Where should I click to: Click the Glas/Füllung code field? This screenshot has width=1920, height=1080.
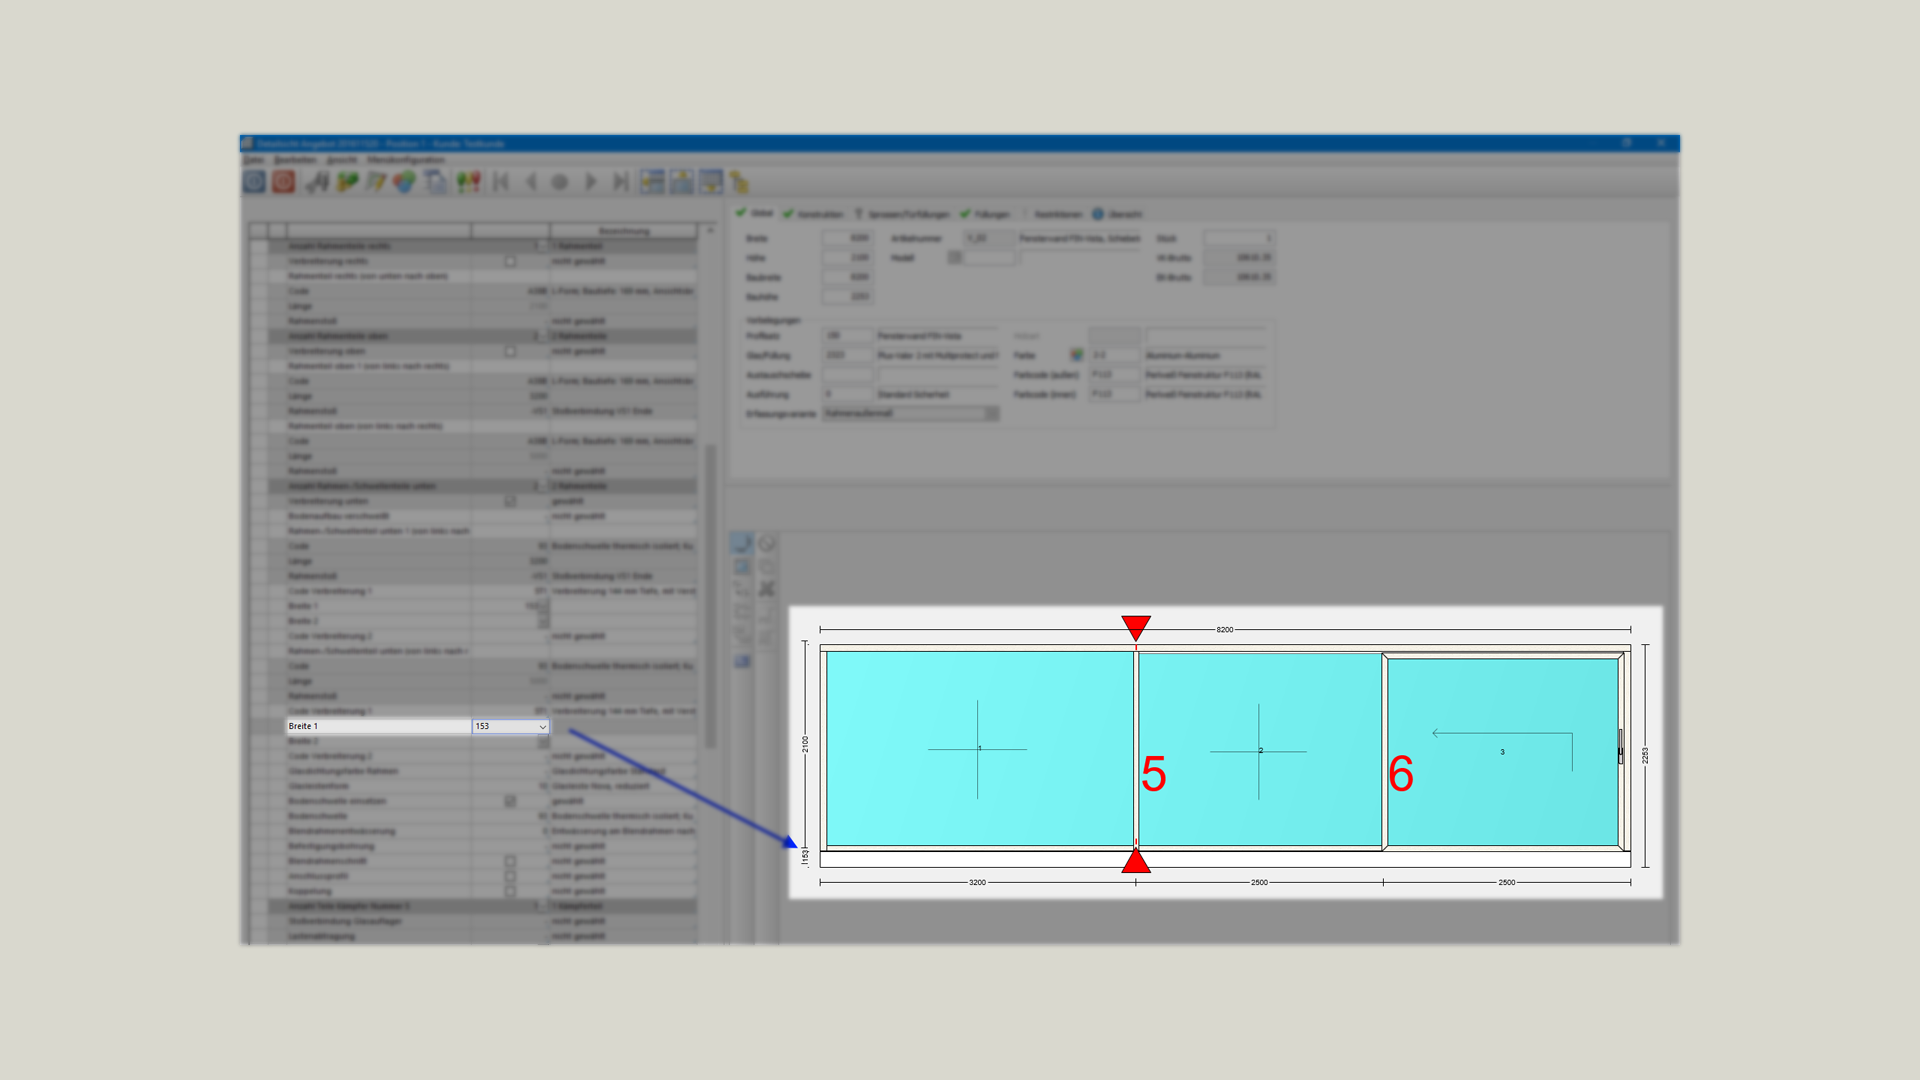coord(847,355)
